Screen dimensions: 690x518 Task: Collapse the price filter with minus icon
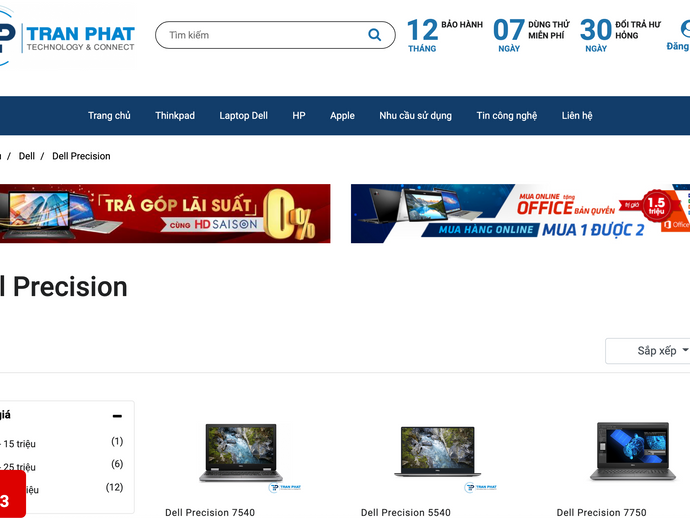coord(117,415)
